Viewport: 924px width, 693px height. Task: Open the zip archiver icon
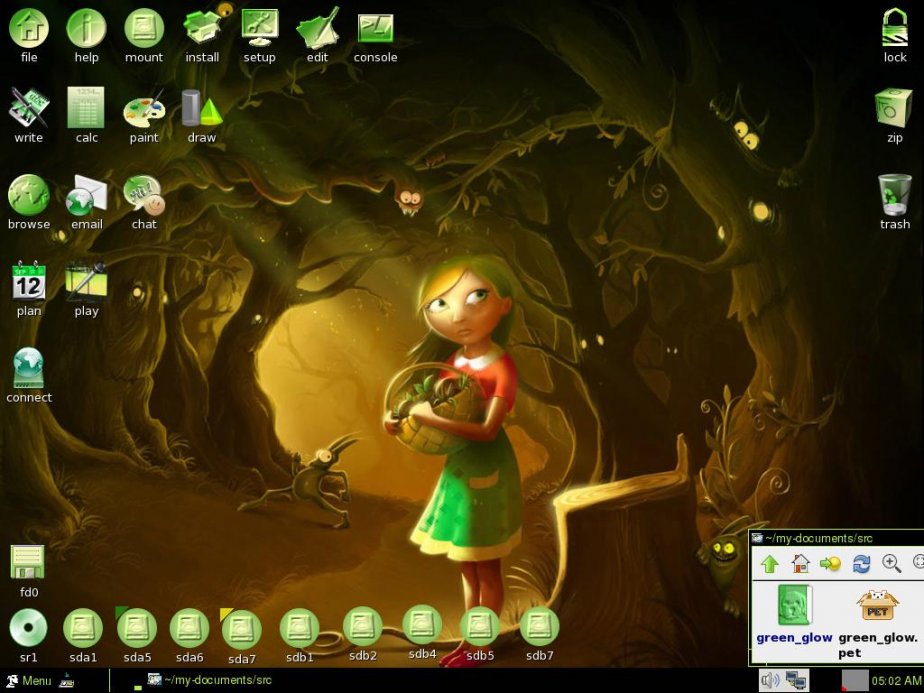click(895, 108)
